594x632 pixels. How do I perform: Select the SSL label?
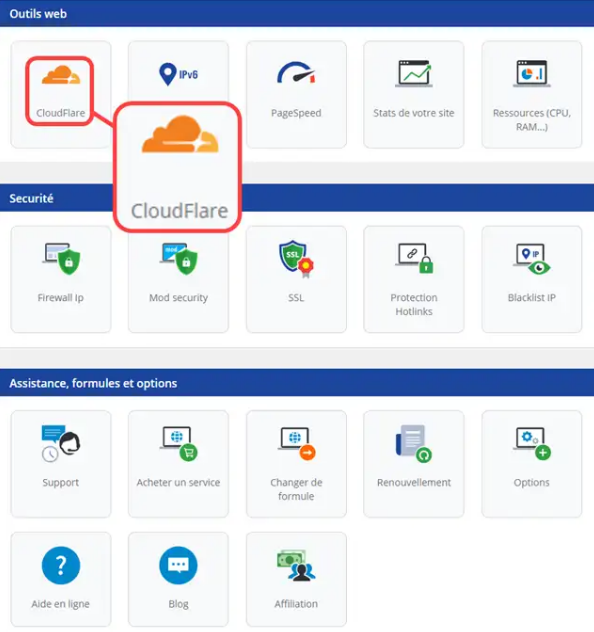coord(296,297)
